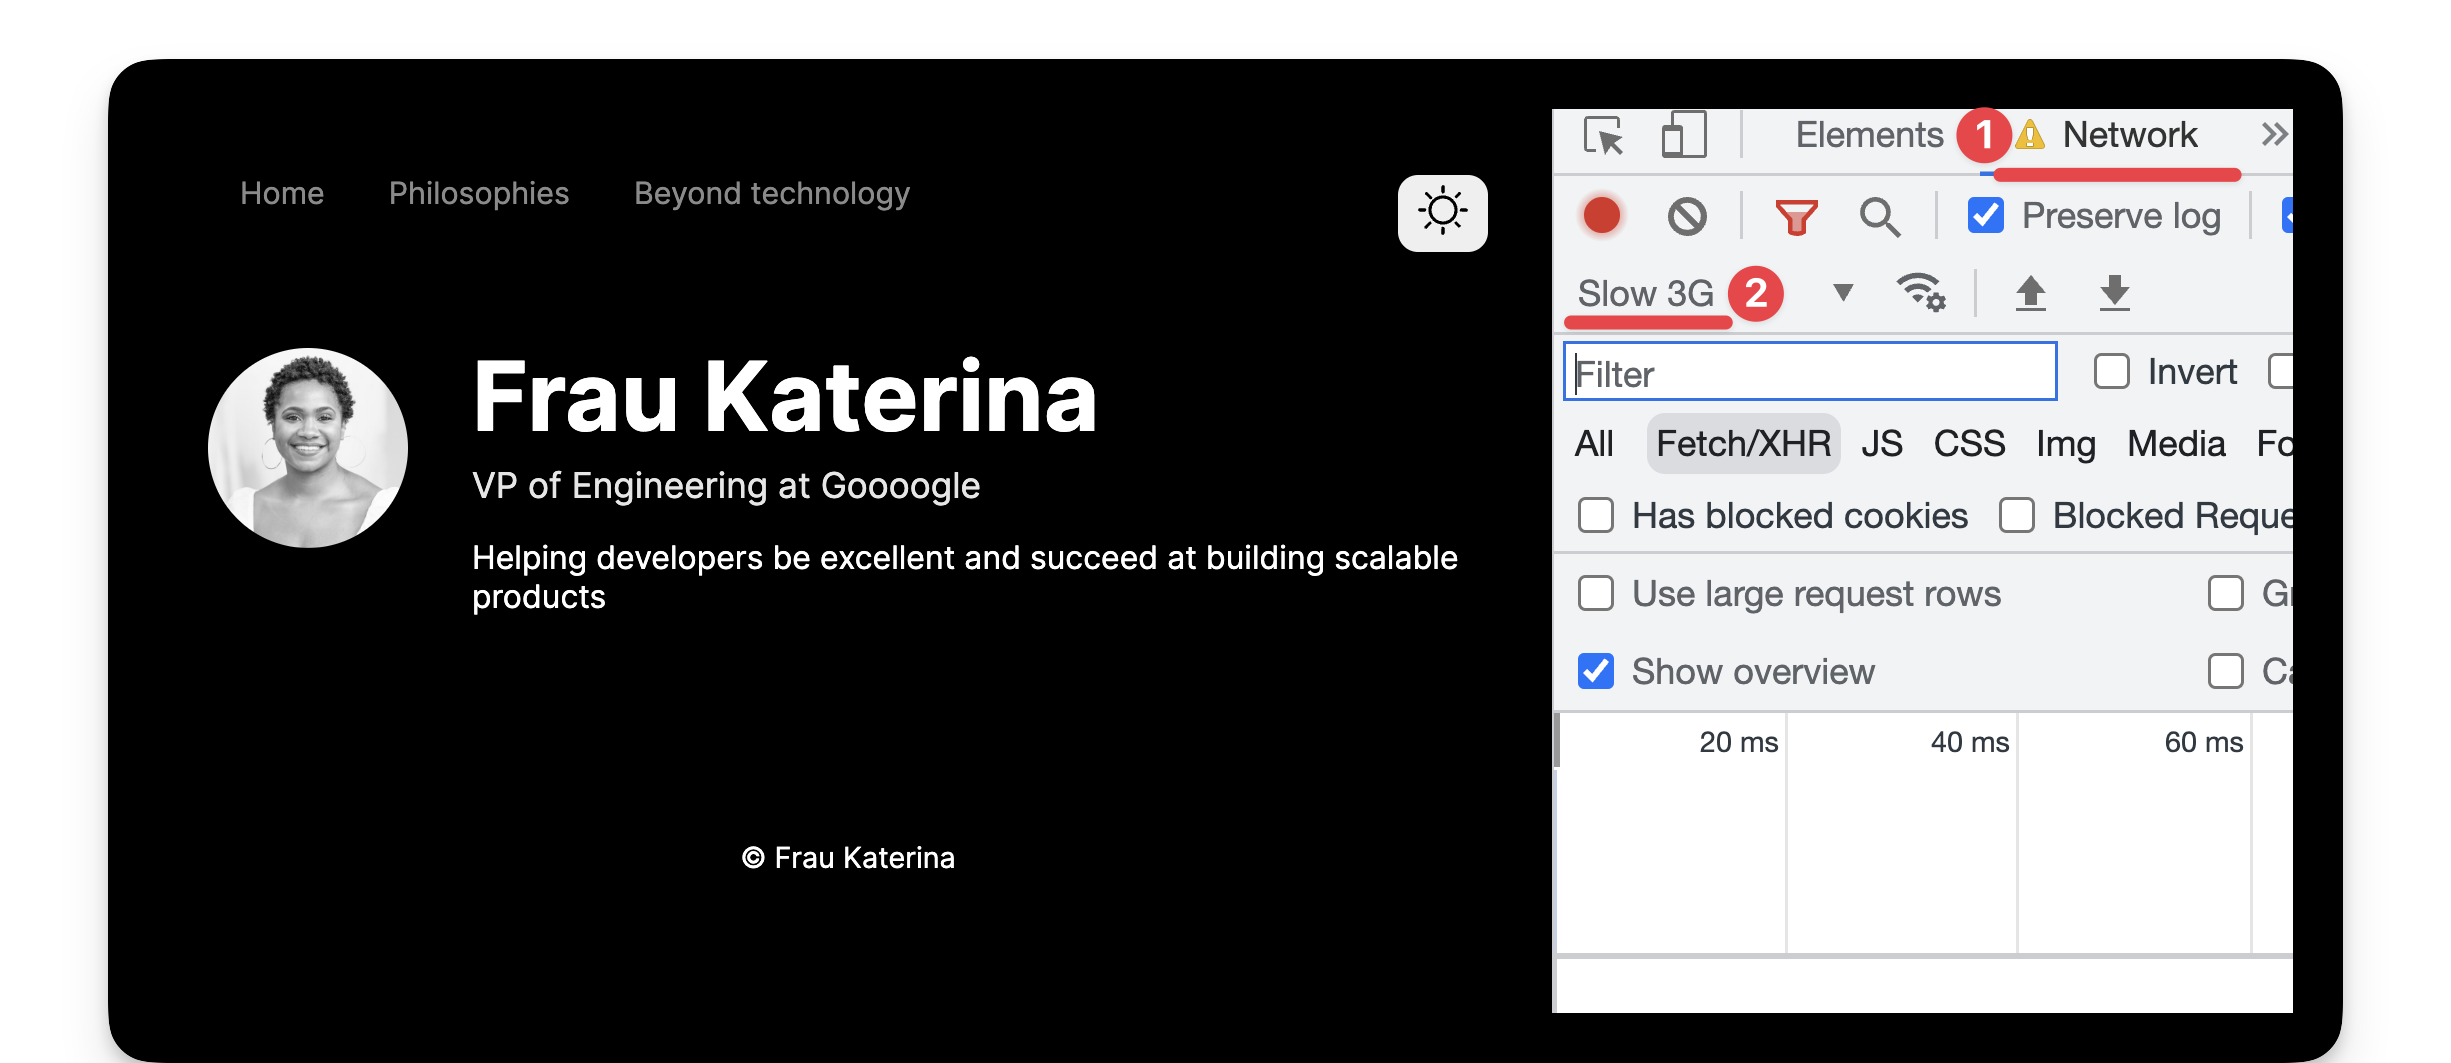Image resolution: width=2451 pixels, height=1063 pixels.
Task: Uncheck Show overview
Action: (1595, 672)
